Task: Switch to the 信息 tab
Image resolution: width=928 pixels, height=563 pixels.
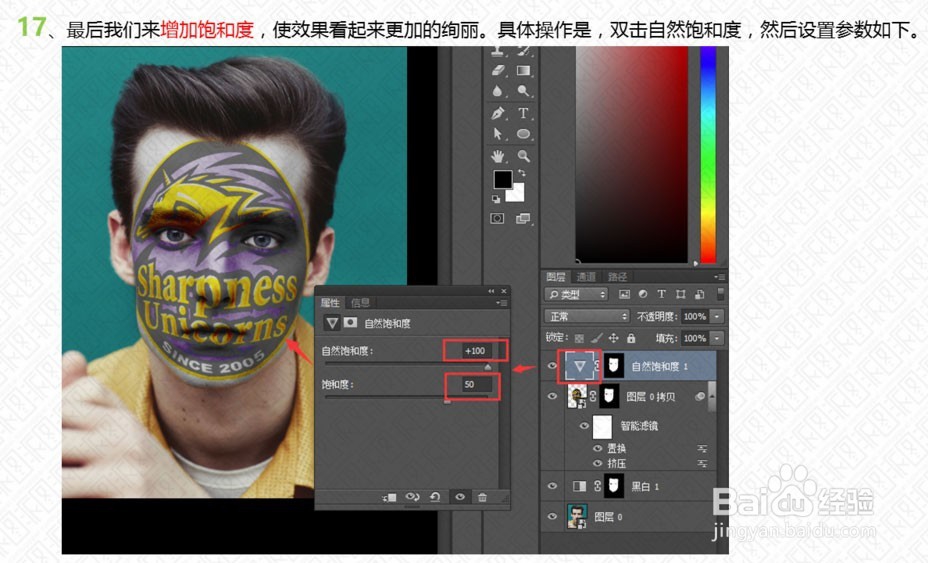Action: pyautogui.click(x=360, y=303)
